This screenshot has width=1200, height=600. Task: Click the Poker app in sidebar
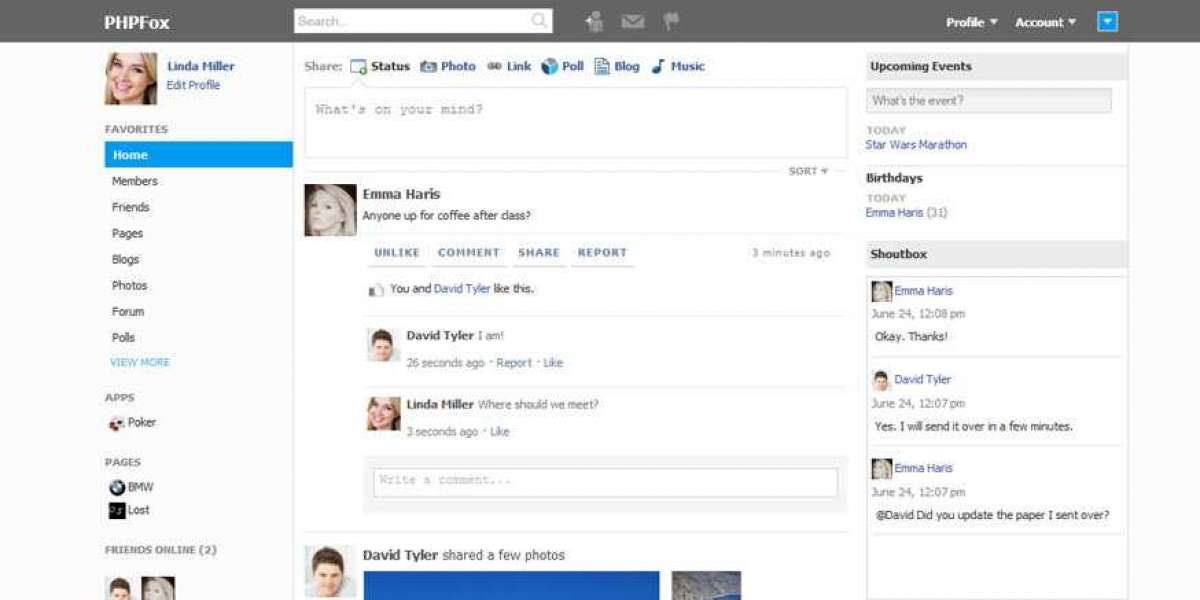(x=135, y=422)
